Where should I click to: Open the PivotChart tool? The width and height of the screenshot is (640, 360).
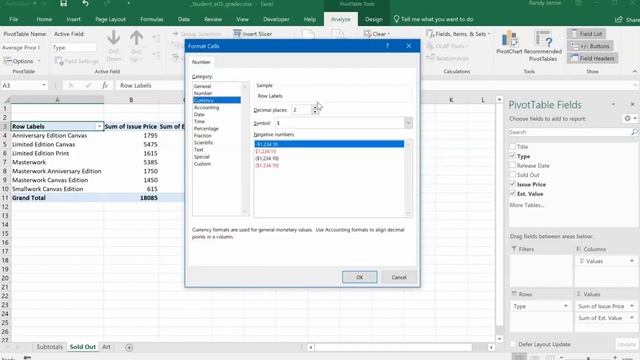click(509, 42)
